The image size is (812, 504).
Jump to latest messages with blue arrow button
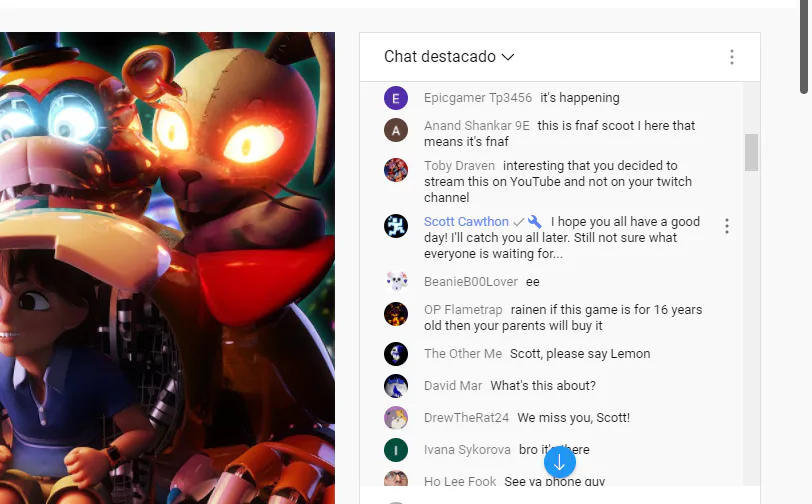pos(559,463)
